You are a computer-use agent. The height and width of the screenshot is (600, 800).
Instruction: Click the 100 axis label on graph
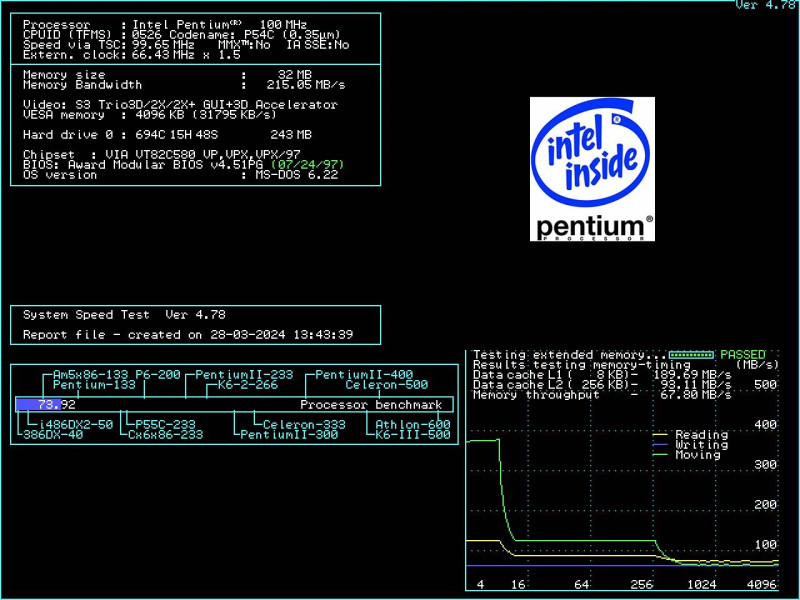(766, 545)
